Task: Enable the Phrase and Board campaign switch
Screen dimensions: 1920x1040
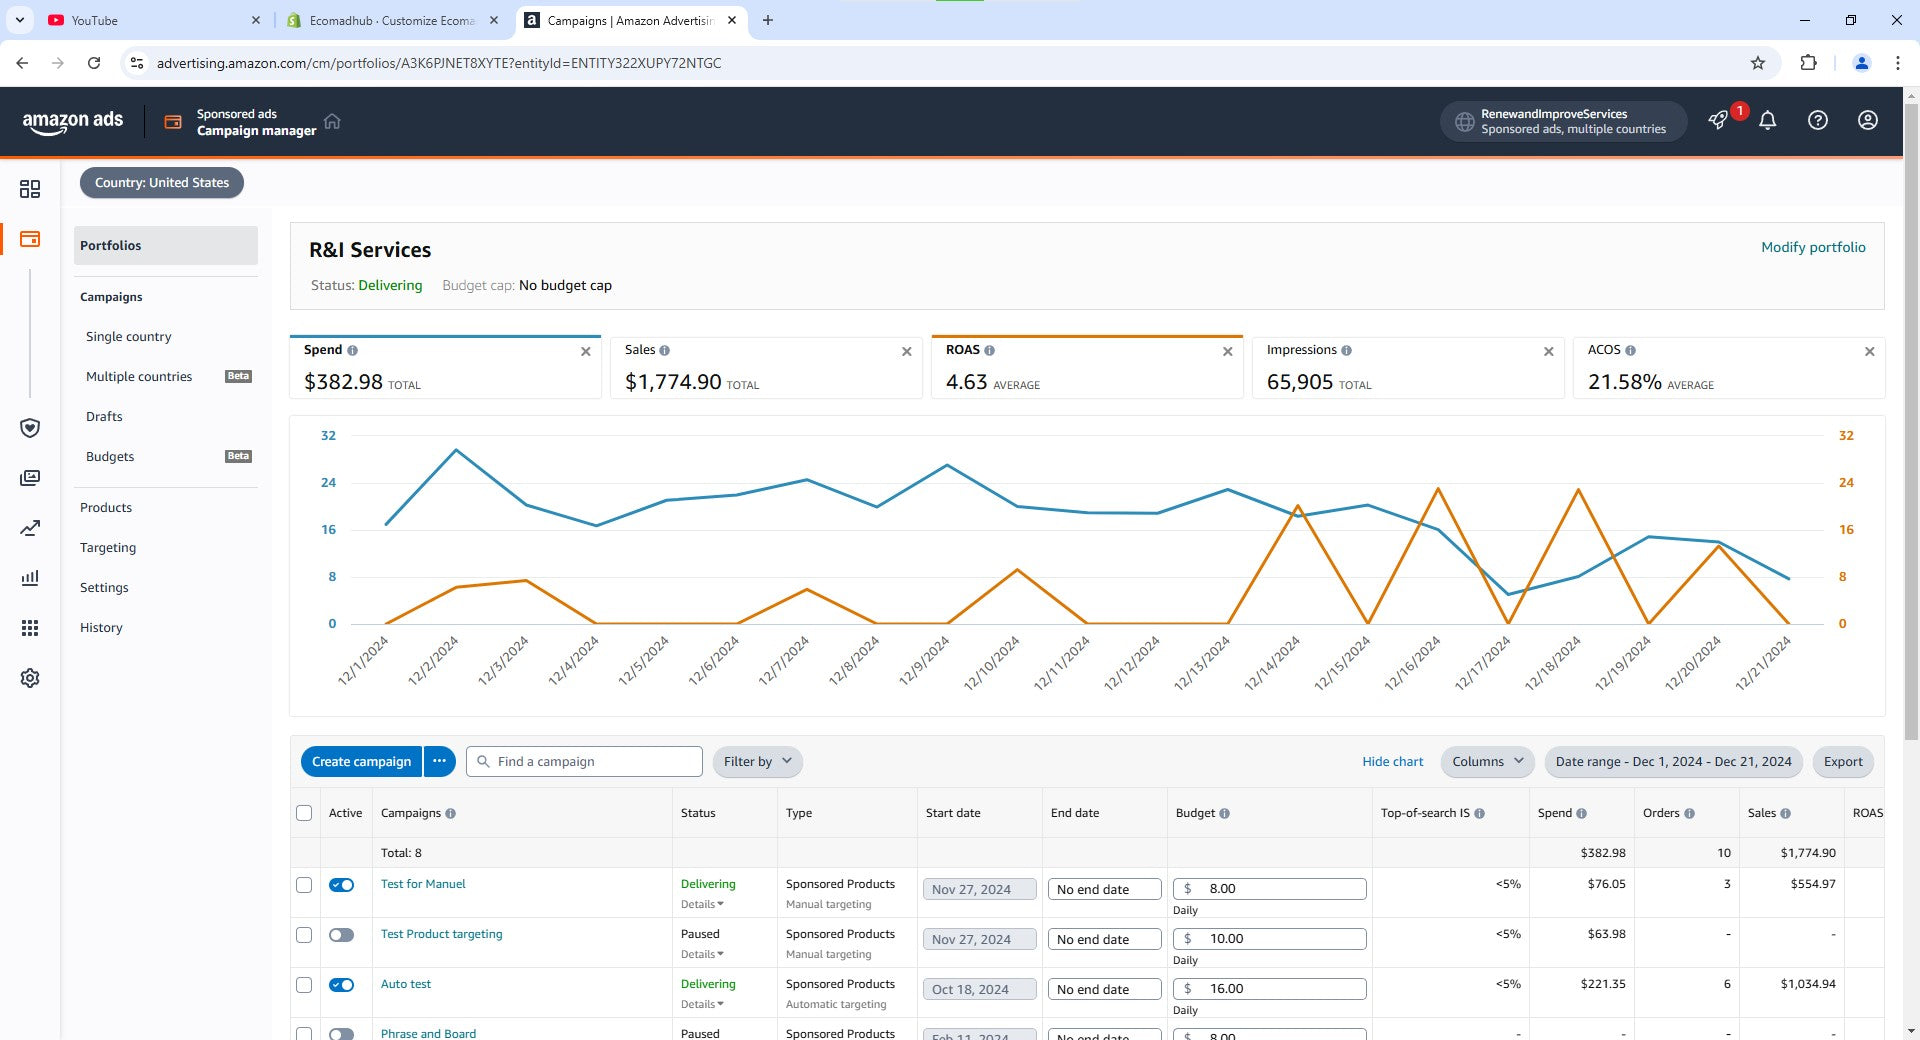Action: pos(341,1034)
